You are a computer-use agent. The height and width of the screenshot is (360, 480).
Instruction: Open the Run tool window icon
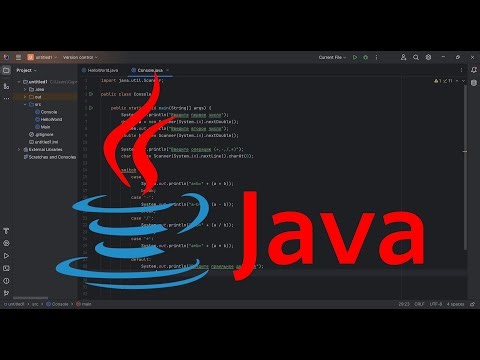coord(6,256)
